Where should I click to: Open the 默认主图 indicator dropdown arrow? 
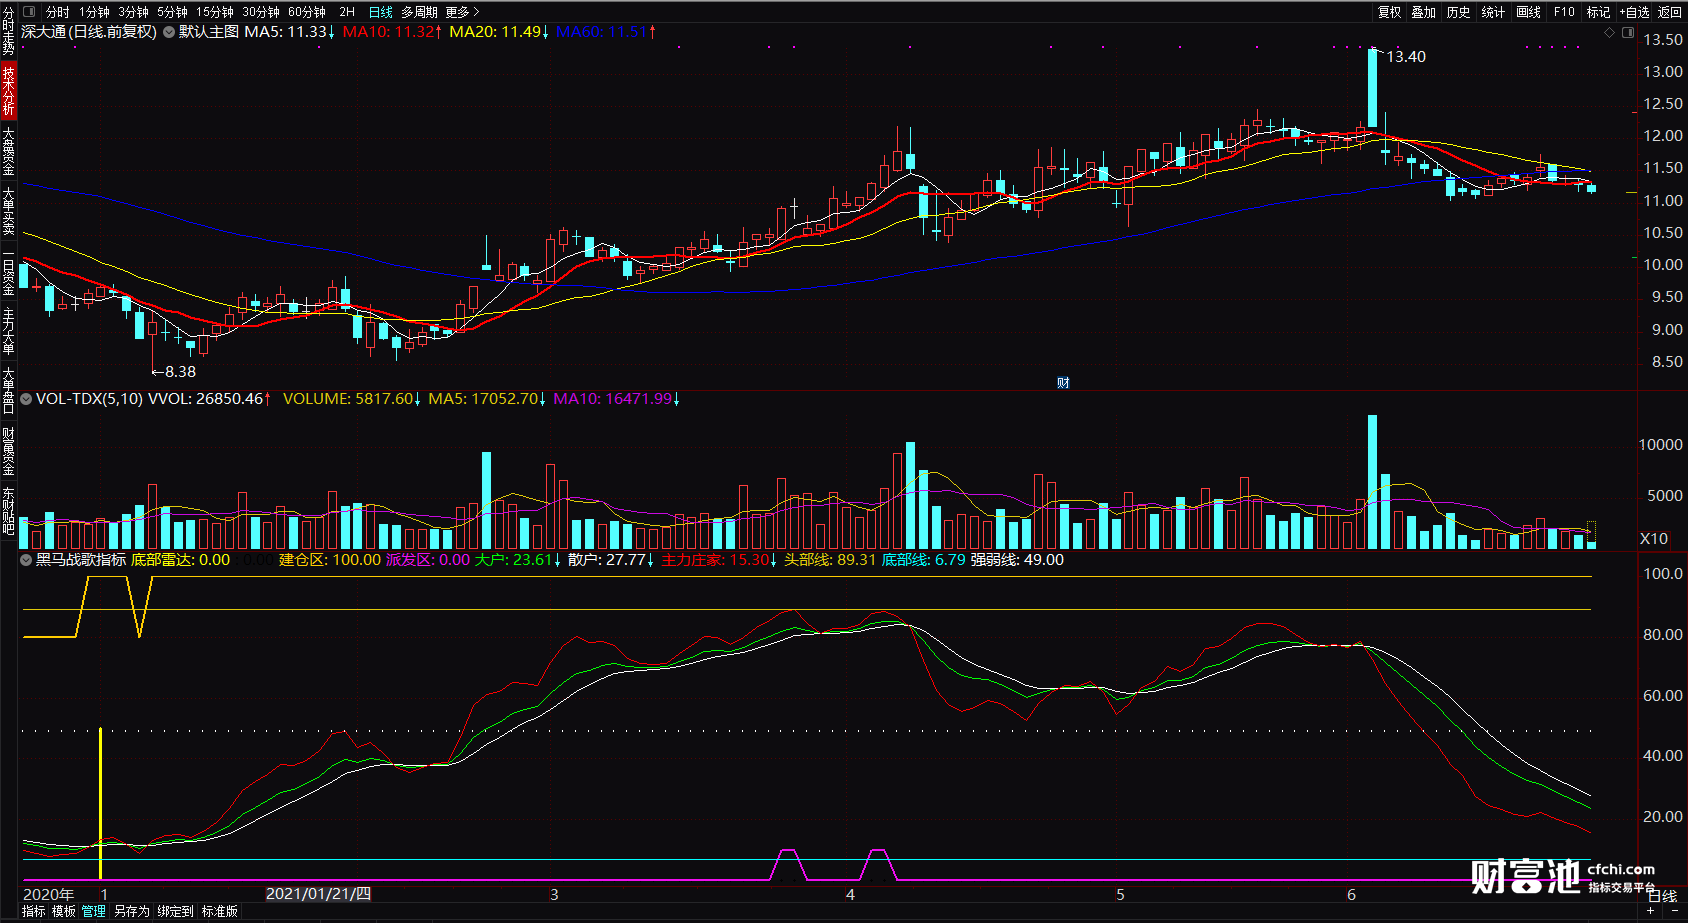(169, 32)
